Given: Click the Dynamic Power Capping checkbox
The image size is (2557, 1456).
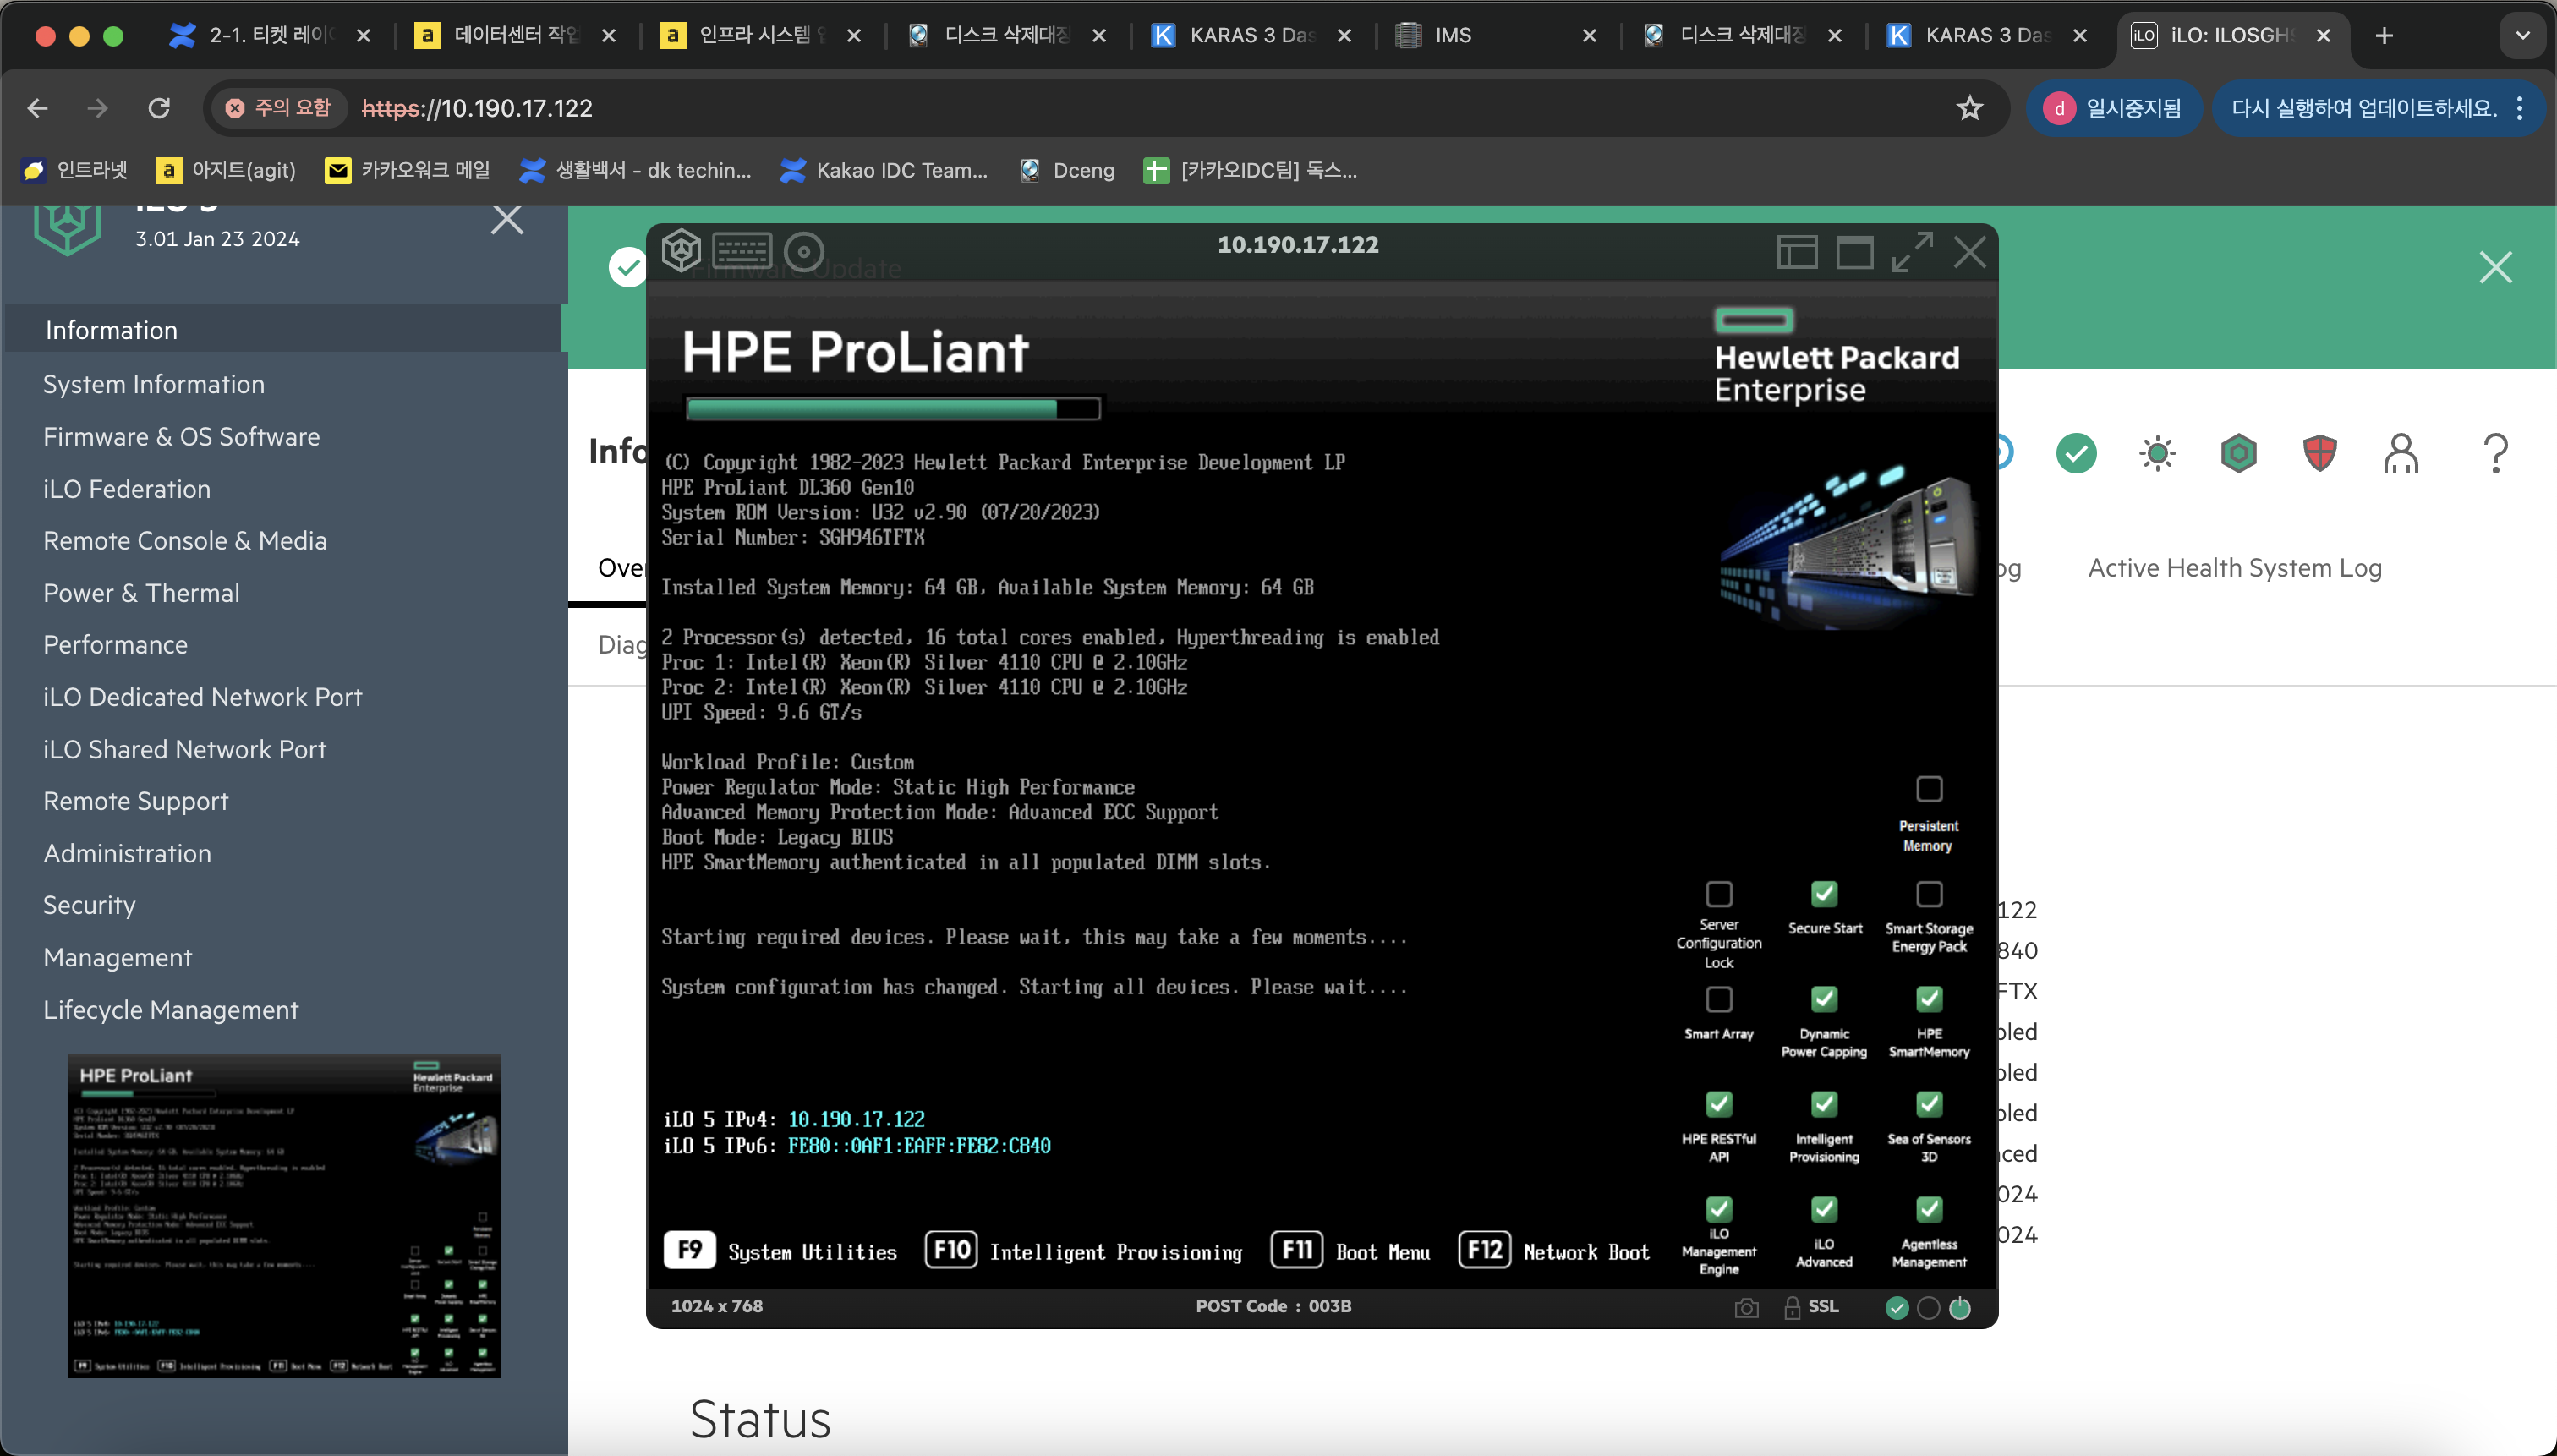Looking at the screenshot, I should click(1824, 999).
